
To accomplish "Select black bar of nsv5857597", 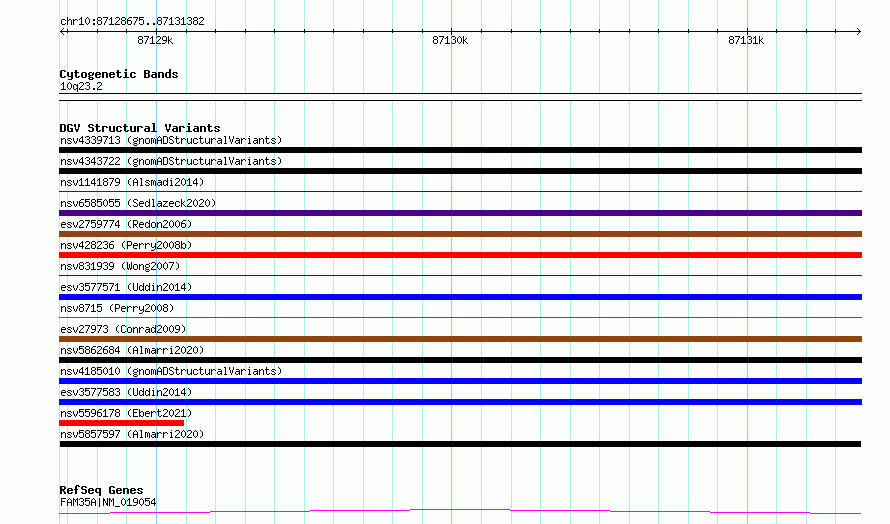I will click(x=460, y=444).
